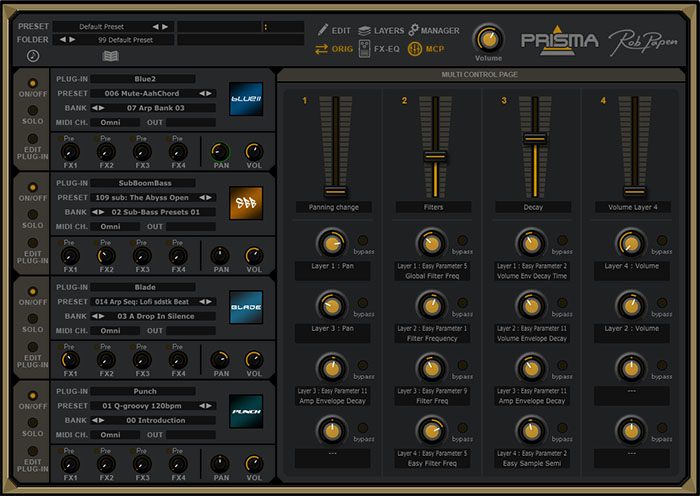Toggle ON/OFF for Punch layer

tap(33, 396)
